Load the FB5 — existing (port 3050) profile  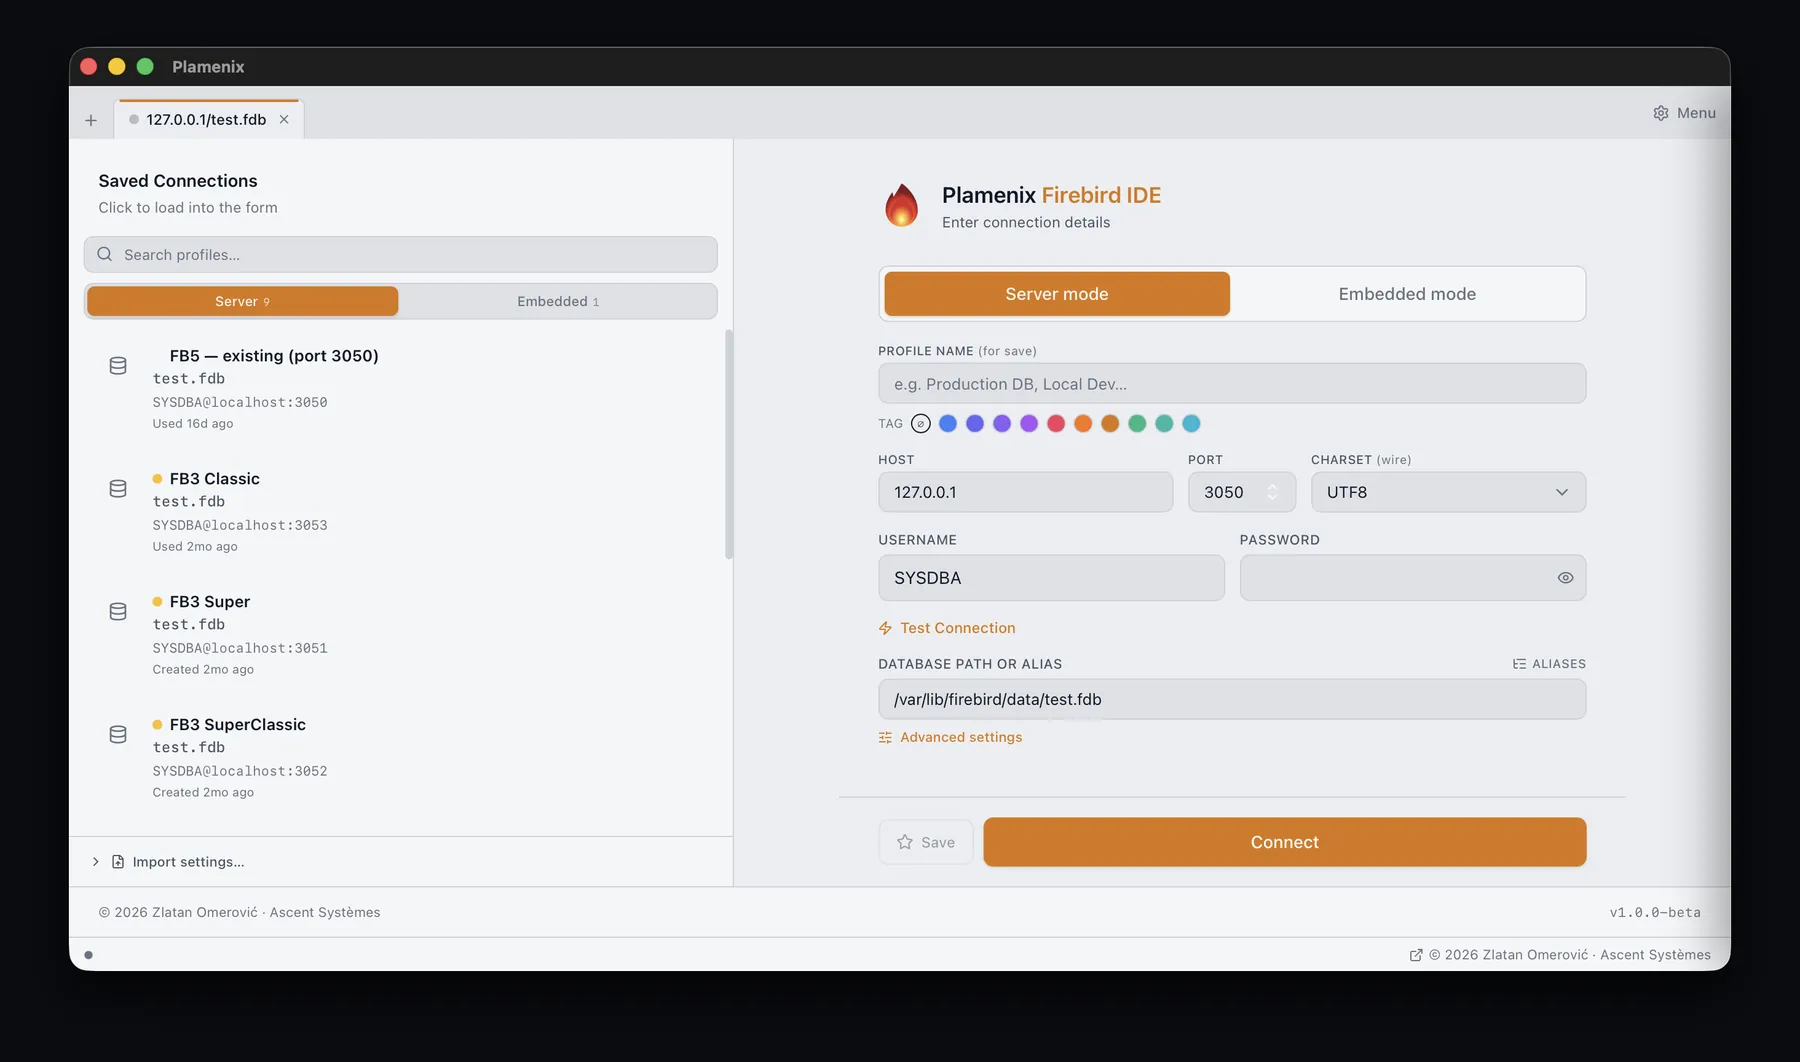[400, 389]
